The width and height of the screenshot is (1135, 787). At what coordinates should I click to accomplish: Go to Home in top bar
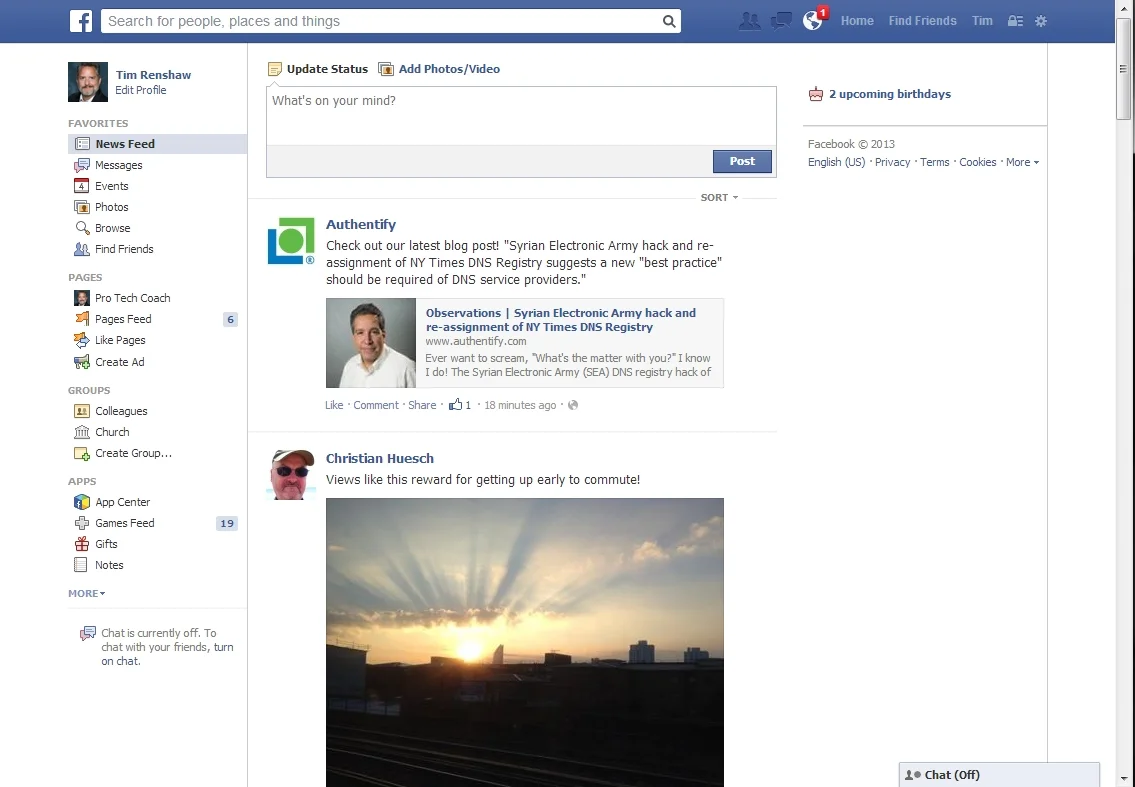tap(857, 21)
